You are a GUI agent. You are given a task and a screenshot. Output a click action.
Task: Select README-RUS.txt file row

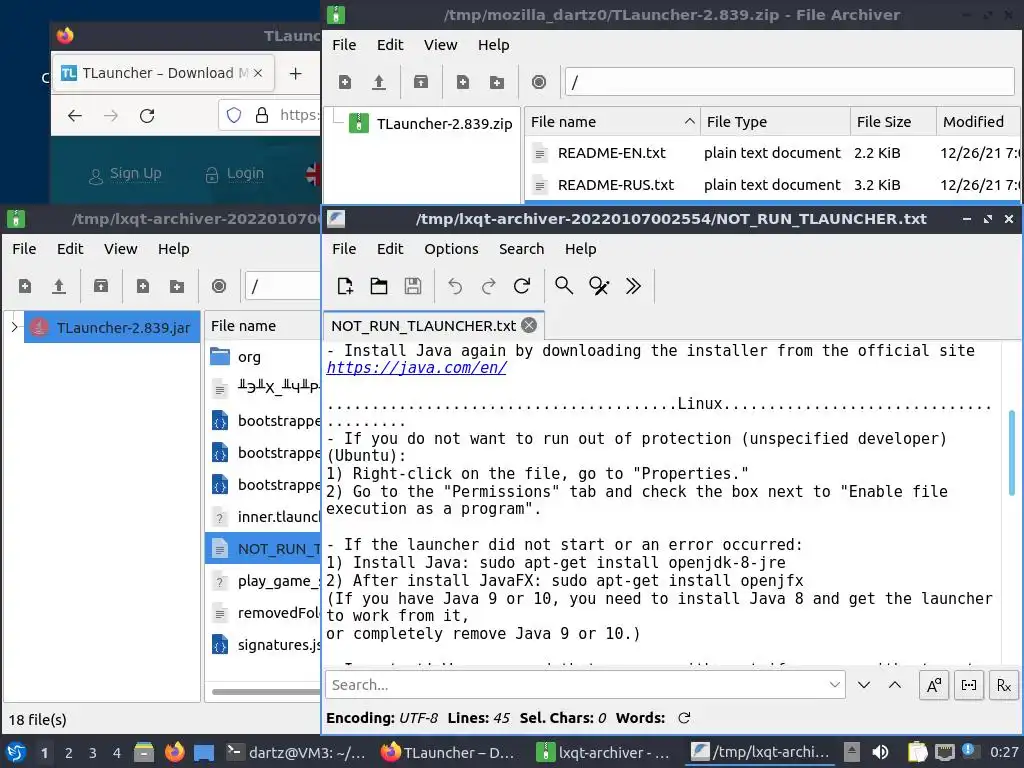click(773, 185)
